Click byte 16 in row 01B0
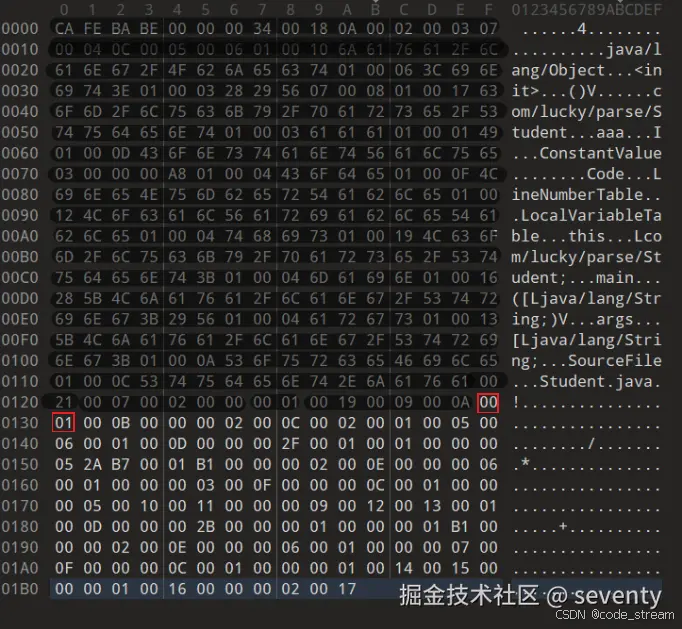The height and width of the screenshot is (629, 682). [x=177, y=589]
